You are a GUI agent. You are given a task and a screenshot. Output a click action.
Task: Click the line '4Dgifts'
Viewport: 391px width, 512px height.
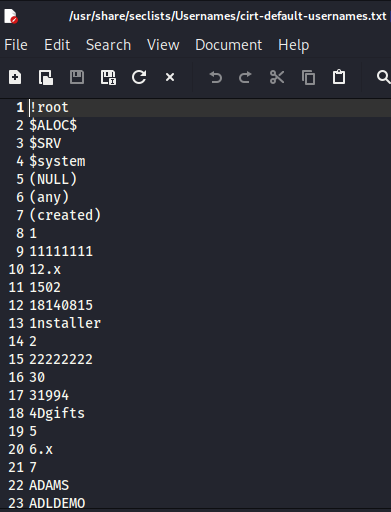point(57,413)
